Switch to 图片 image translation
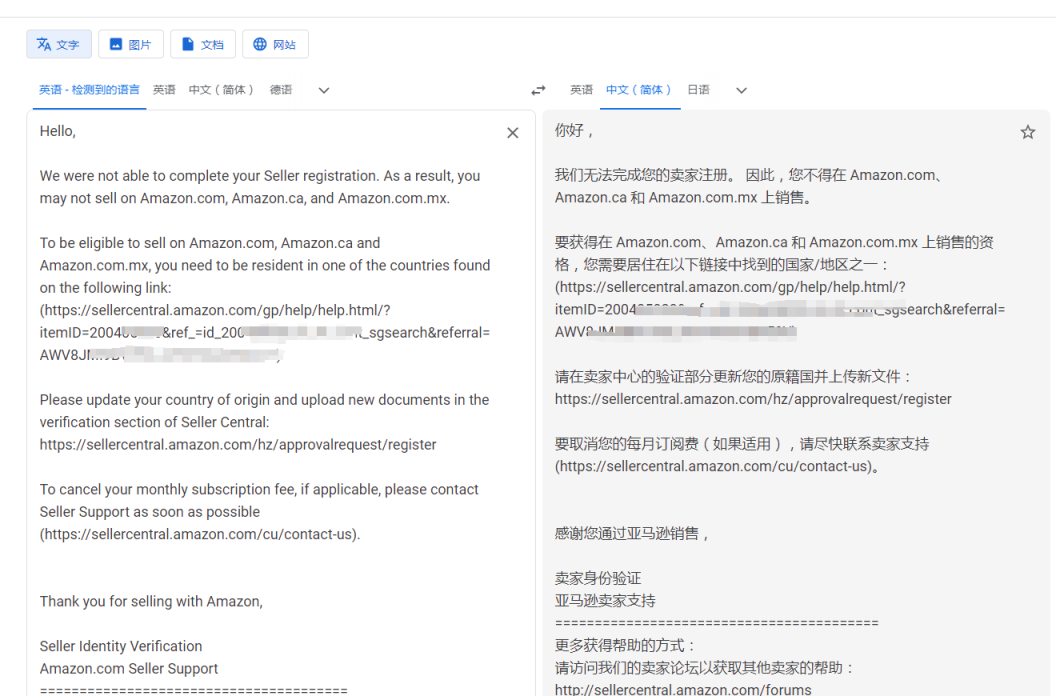Viewport: 1056px width, 696px height. point(131,44)
